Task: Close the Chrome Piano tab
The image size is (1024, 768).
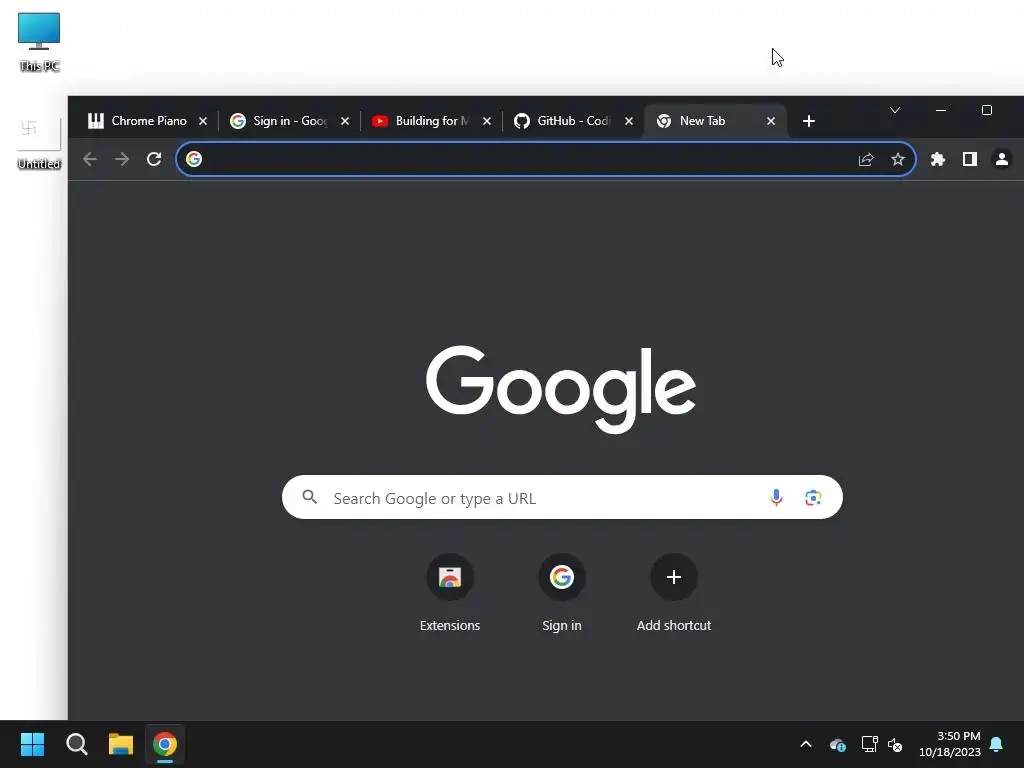Action: point(203,121)
